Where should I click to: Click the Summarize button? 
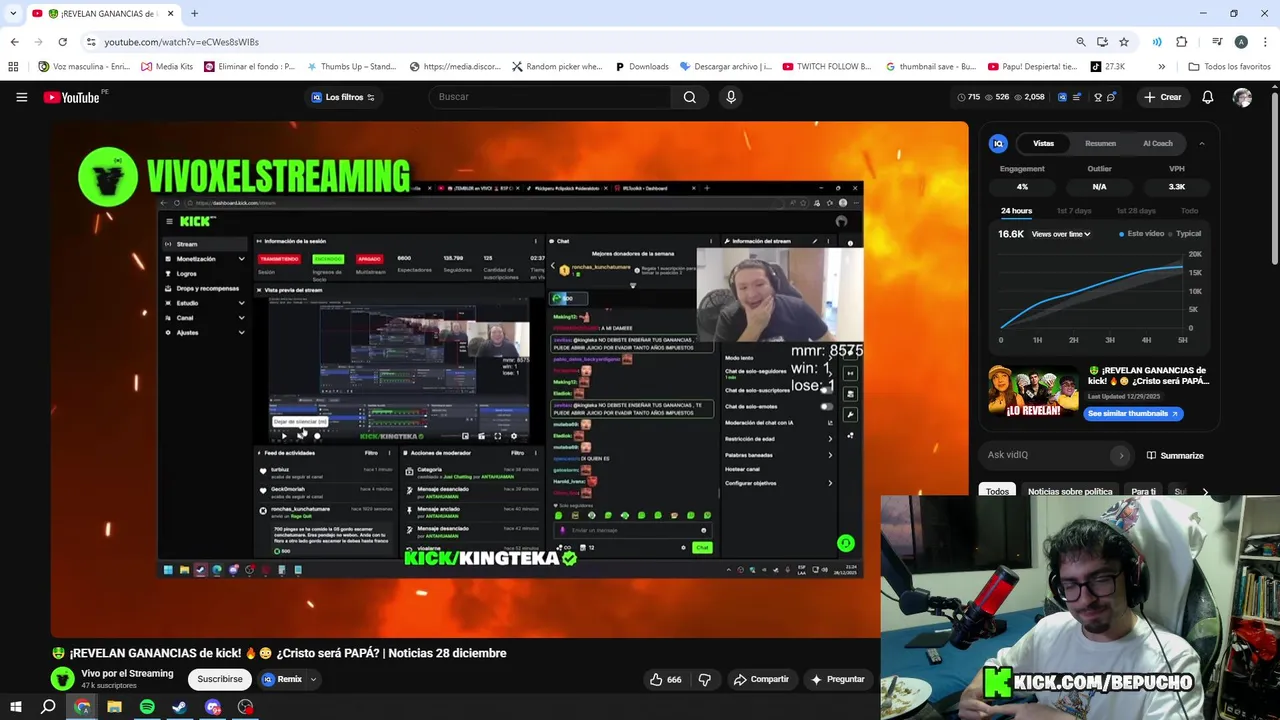(1174, 455)
